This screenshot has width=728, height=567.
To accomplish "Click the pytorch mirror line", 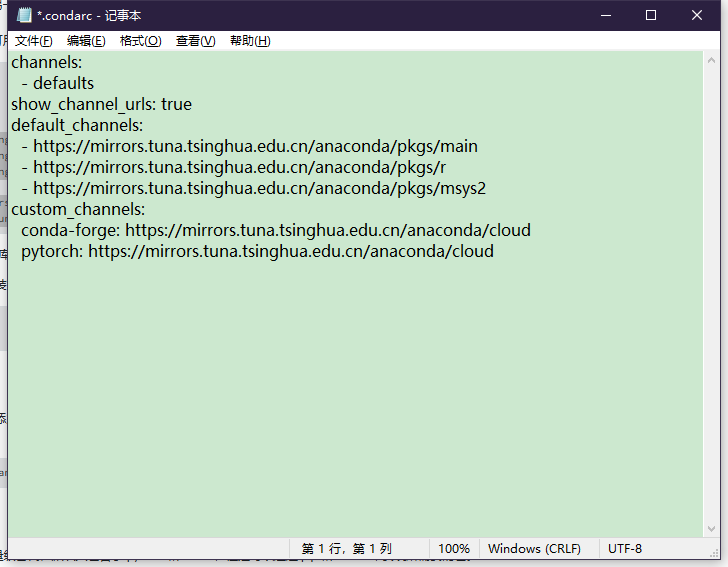I will [257, 251].
